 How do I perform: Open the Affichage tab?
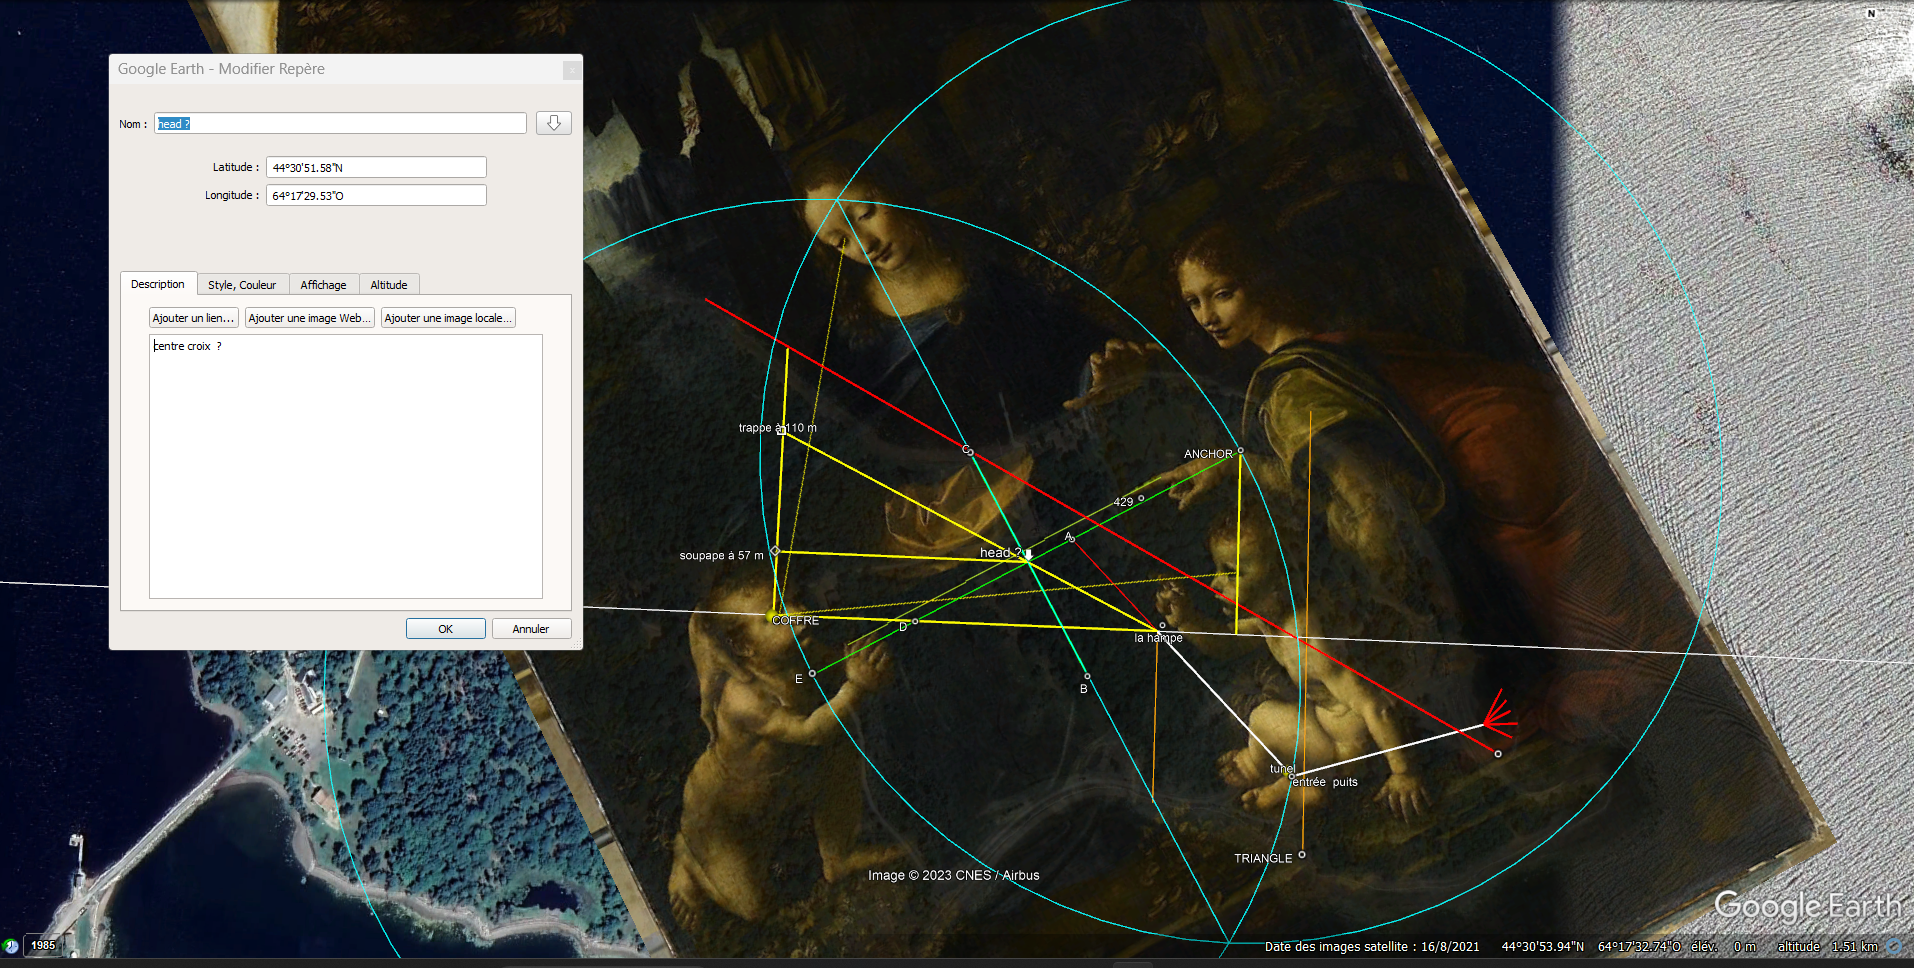coord(323,285)
